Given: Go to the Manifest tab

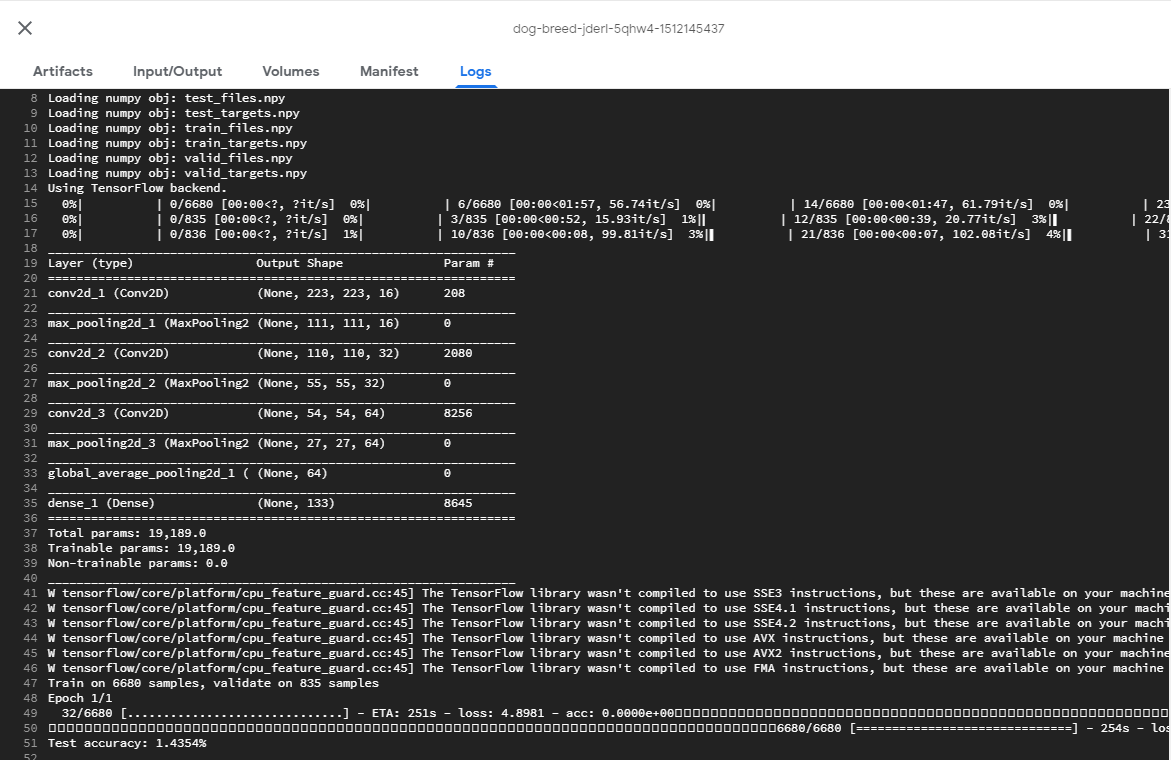Looking at the screenshot, I should point(389,71).
